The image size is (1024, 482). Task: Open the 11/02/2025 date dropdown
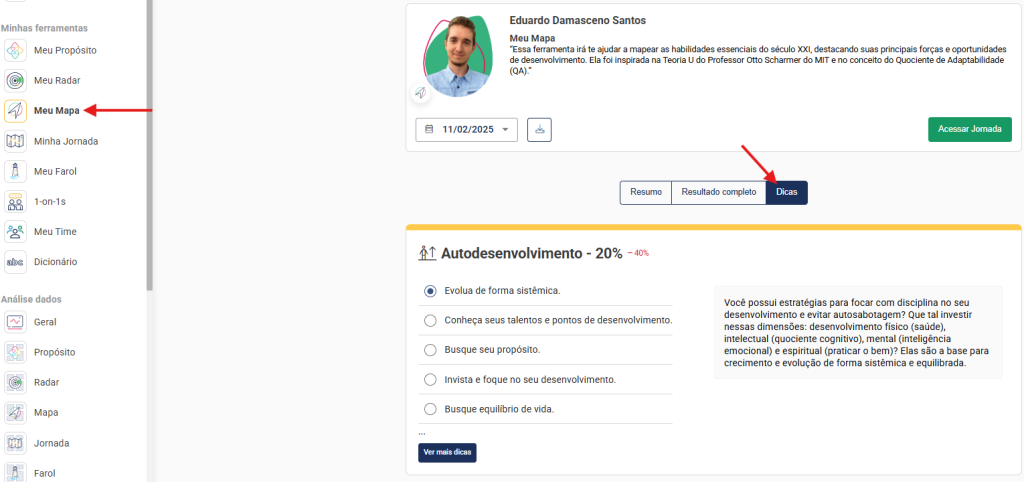[466, 129]
